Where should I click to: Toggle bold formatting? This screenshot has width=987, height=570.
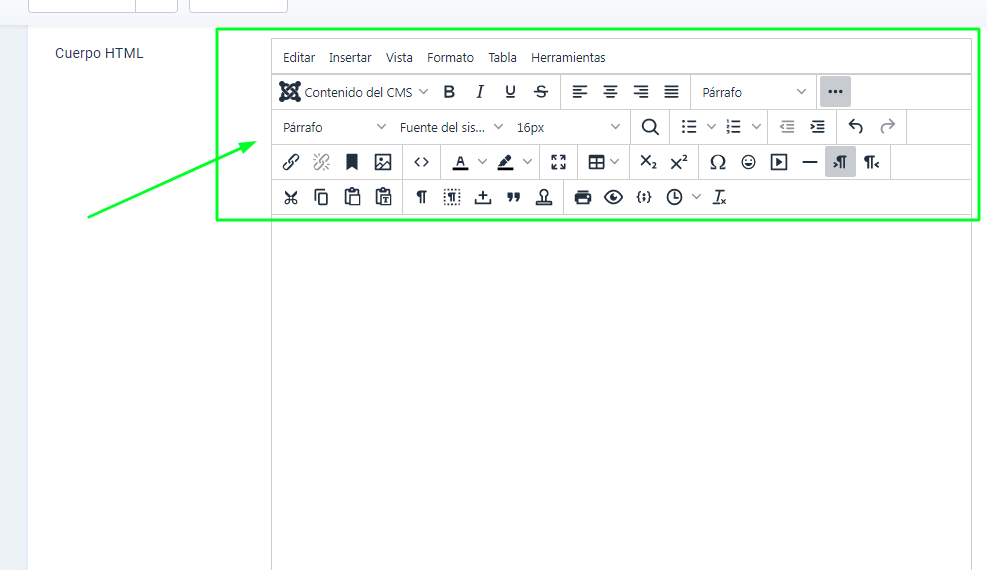(449, 92)
